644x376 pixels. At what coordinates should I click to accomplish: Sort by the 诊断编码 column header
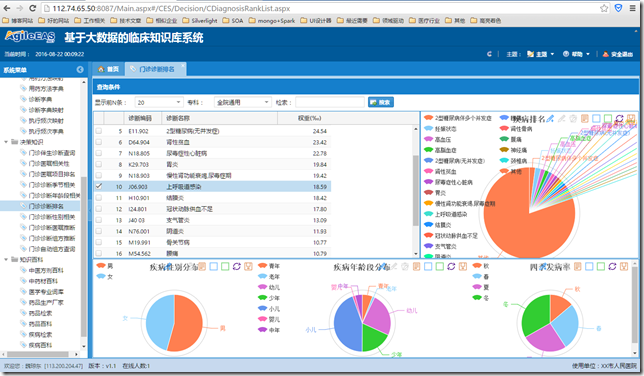pos(143,118)
